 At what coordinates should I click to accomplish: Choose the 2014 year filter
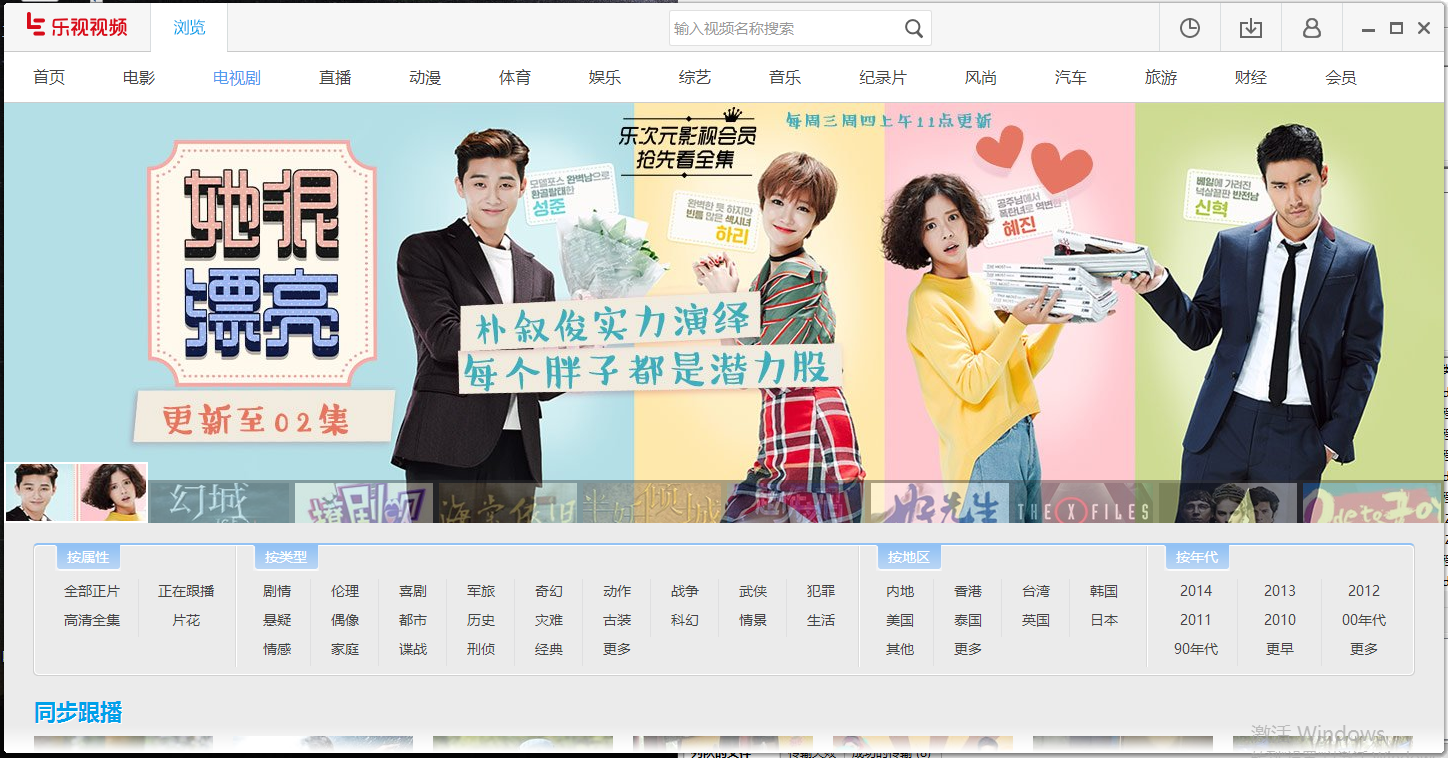tap(1195, 591)
